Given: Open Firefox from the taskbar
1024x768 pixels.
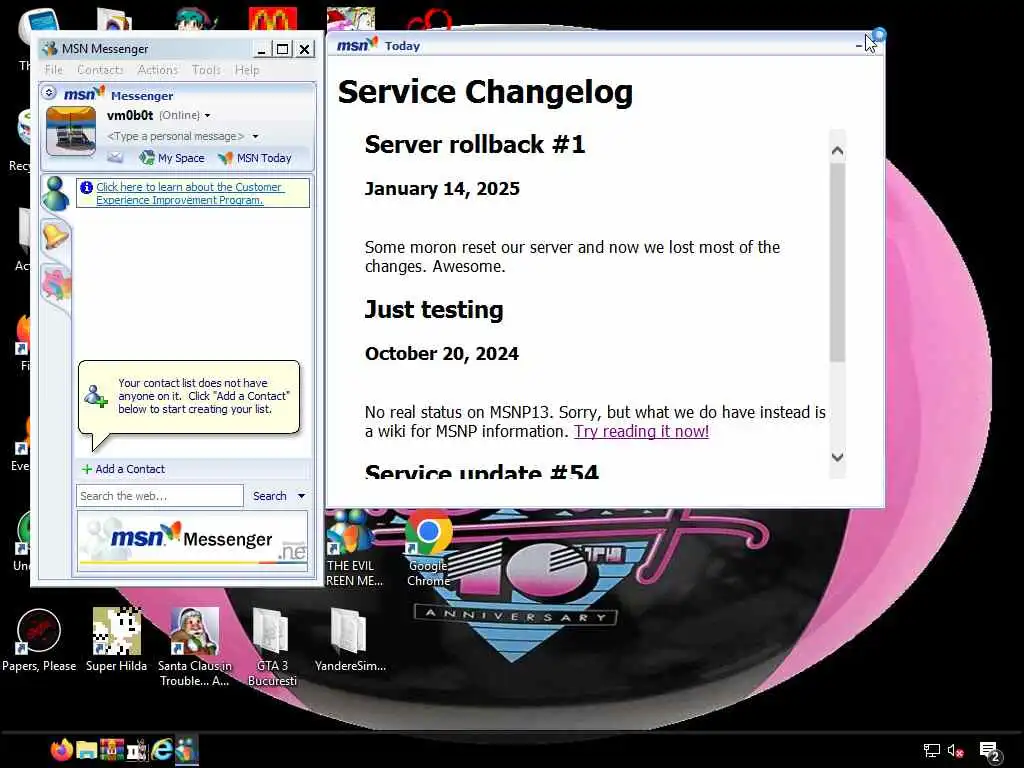Looking at the screenshot, I should point(61,750).
